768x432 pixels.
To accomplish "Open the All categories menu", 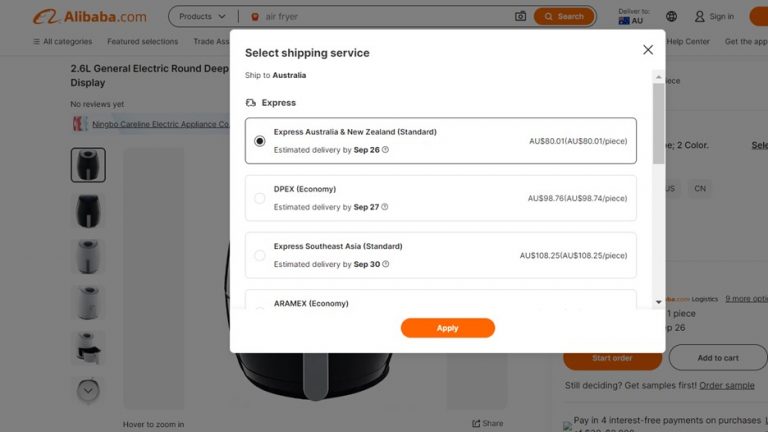I will (62, 42).
